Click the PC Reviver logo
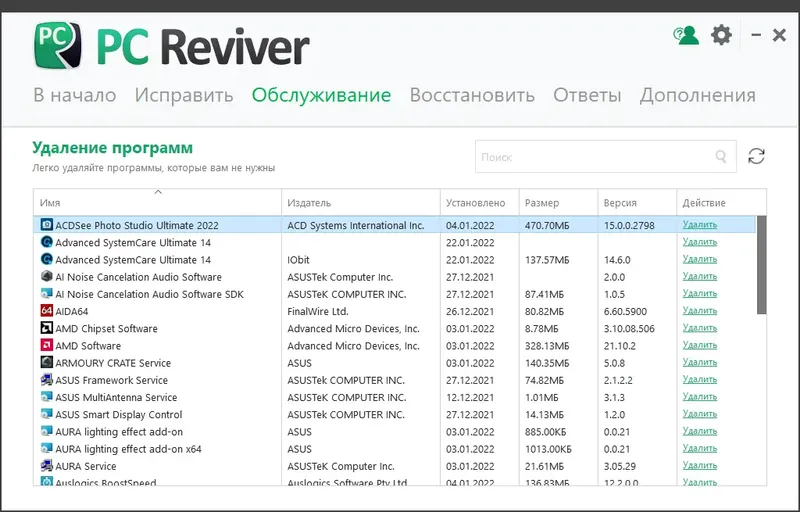Viewport: 800px width, 512px height. coord(172,46)
